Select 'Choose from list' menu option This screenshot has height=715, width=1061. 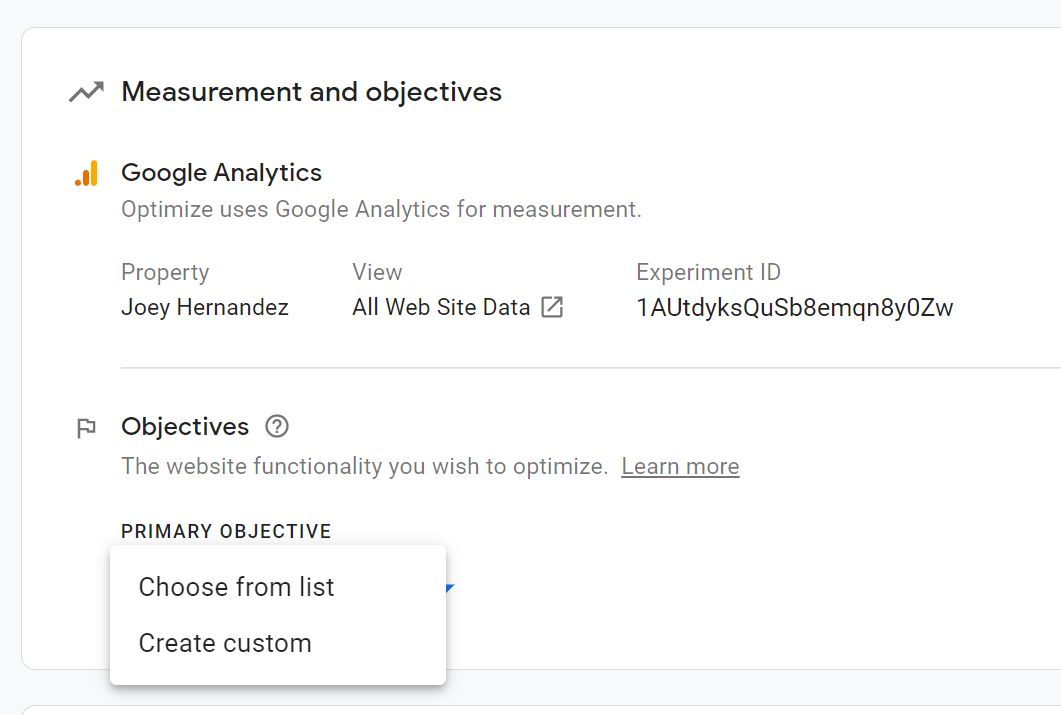click(277, 587)
